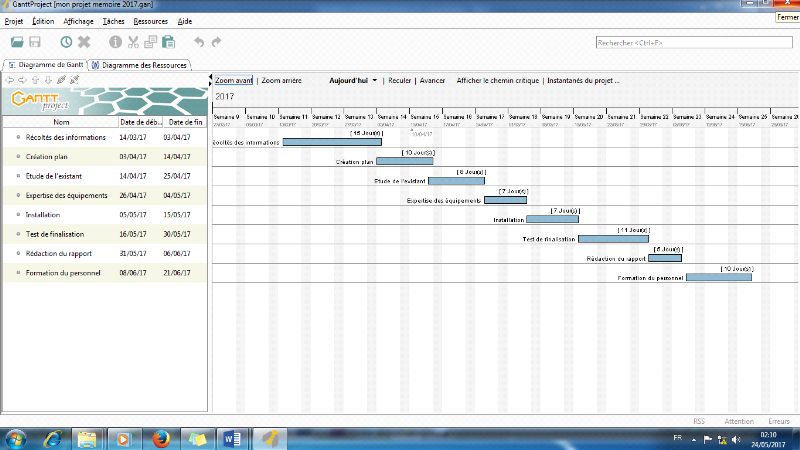Open the Windows Start button
Viewport: 800px width, 450px height.
click(x=16, y=439)
